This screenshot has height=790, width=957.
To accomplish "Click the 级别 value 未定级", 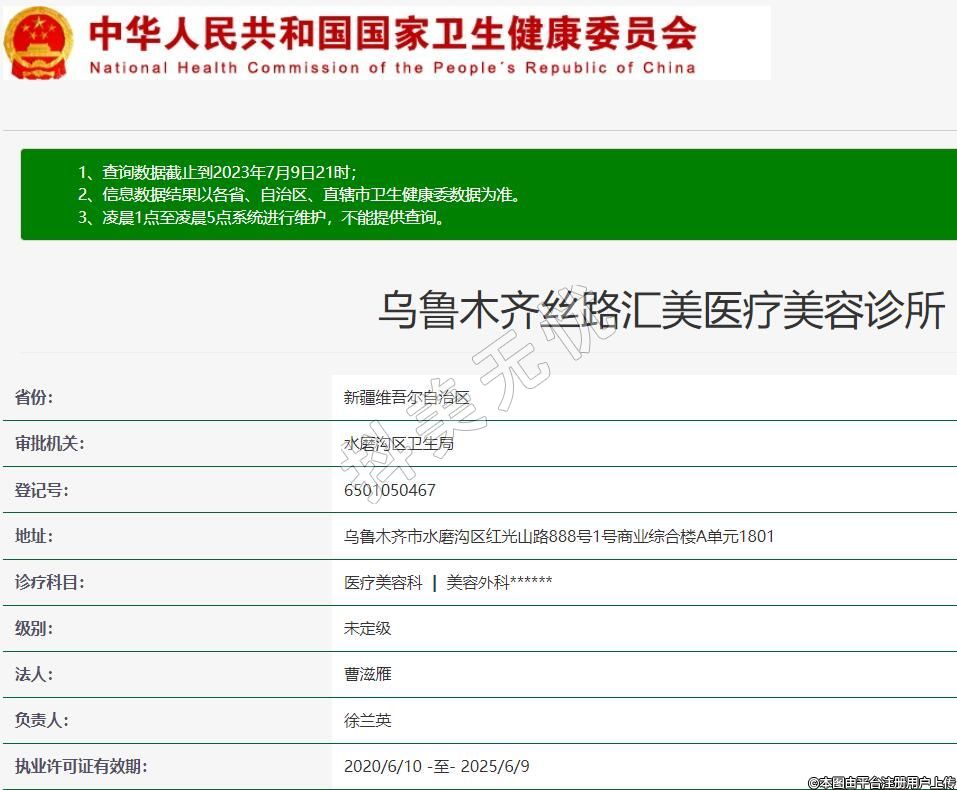I will click(x=367, y=628).
